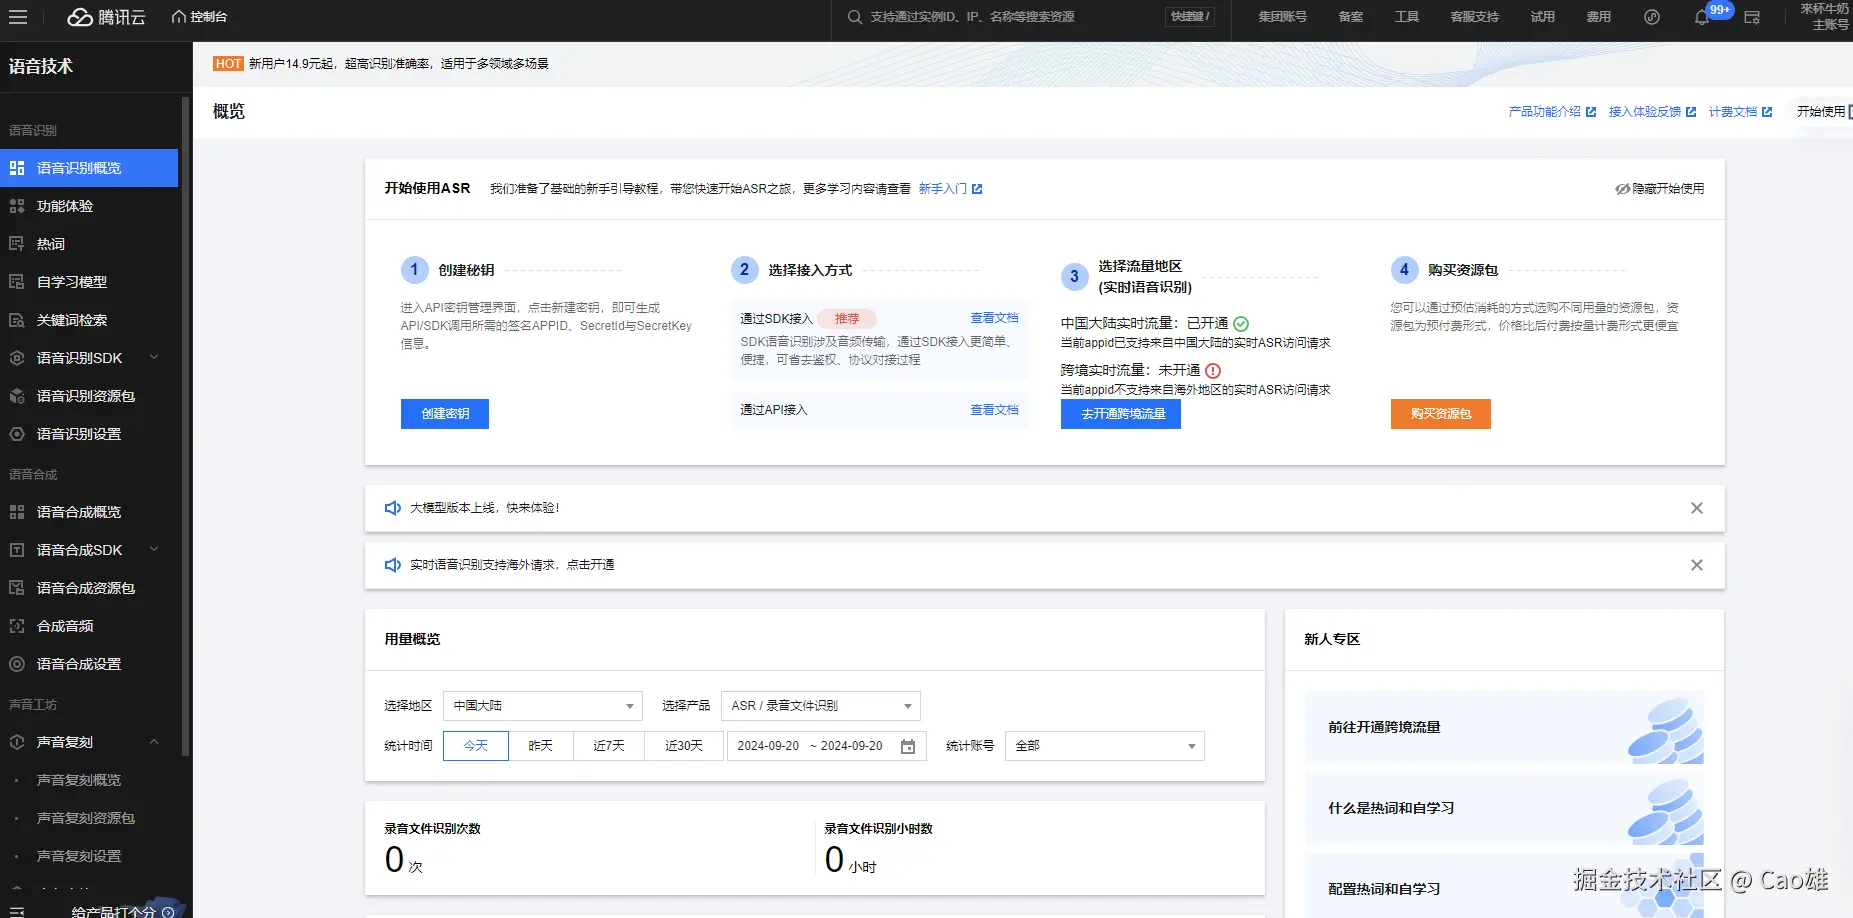Click the 语音合成资源包 sidebar icon
The height and width of the screenshot is (918, 1853).
[17, 588]
